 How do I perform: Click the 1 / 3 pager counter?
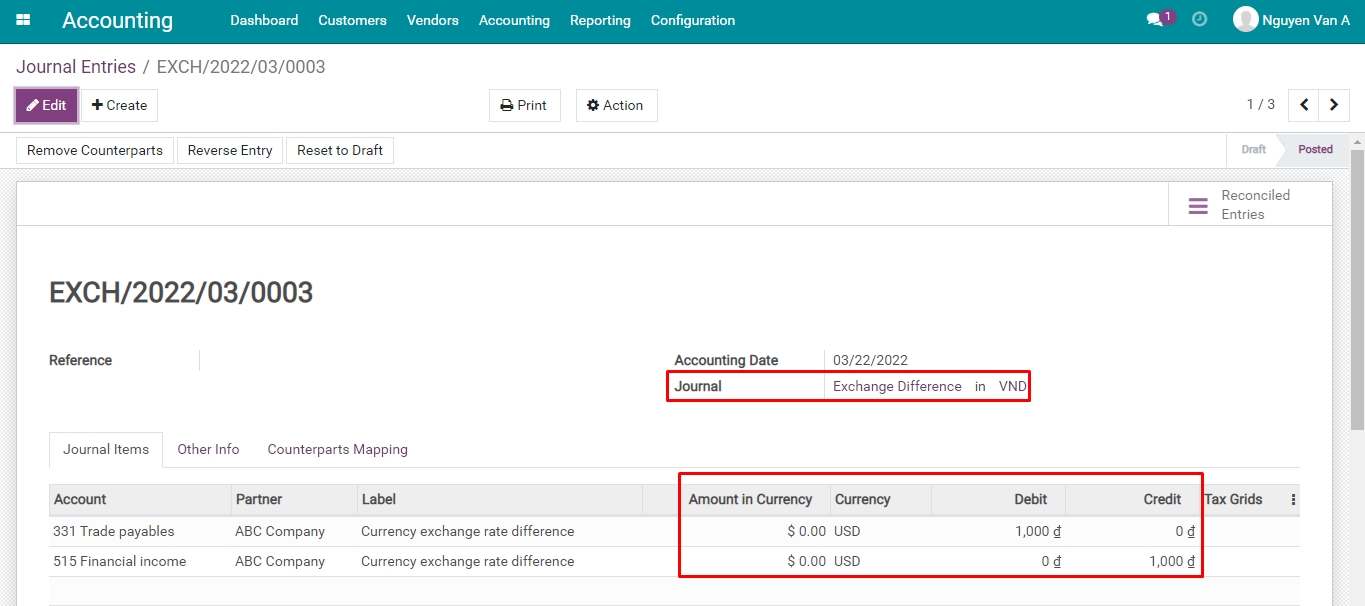click(1260, 104)
